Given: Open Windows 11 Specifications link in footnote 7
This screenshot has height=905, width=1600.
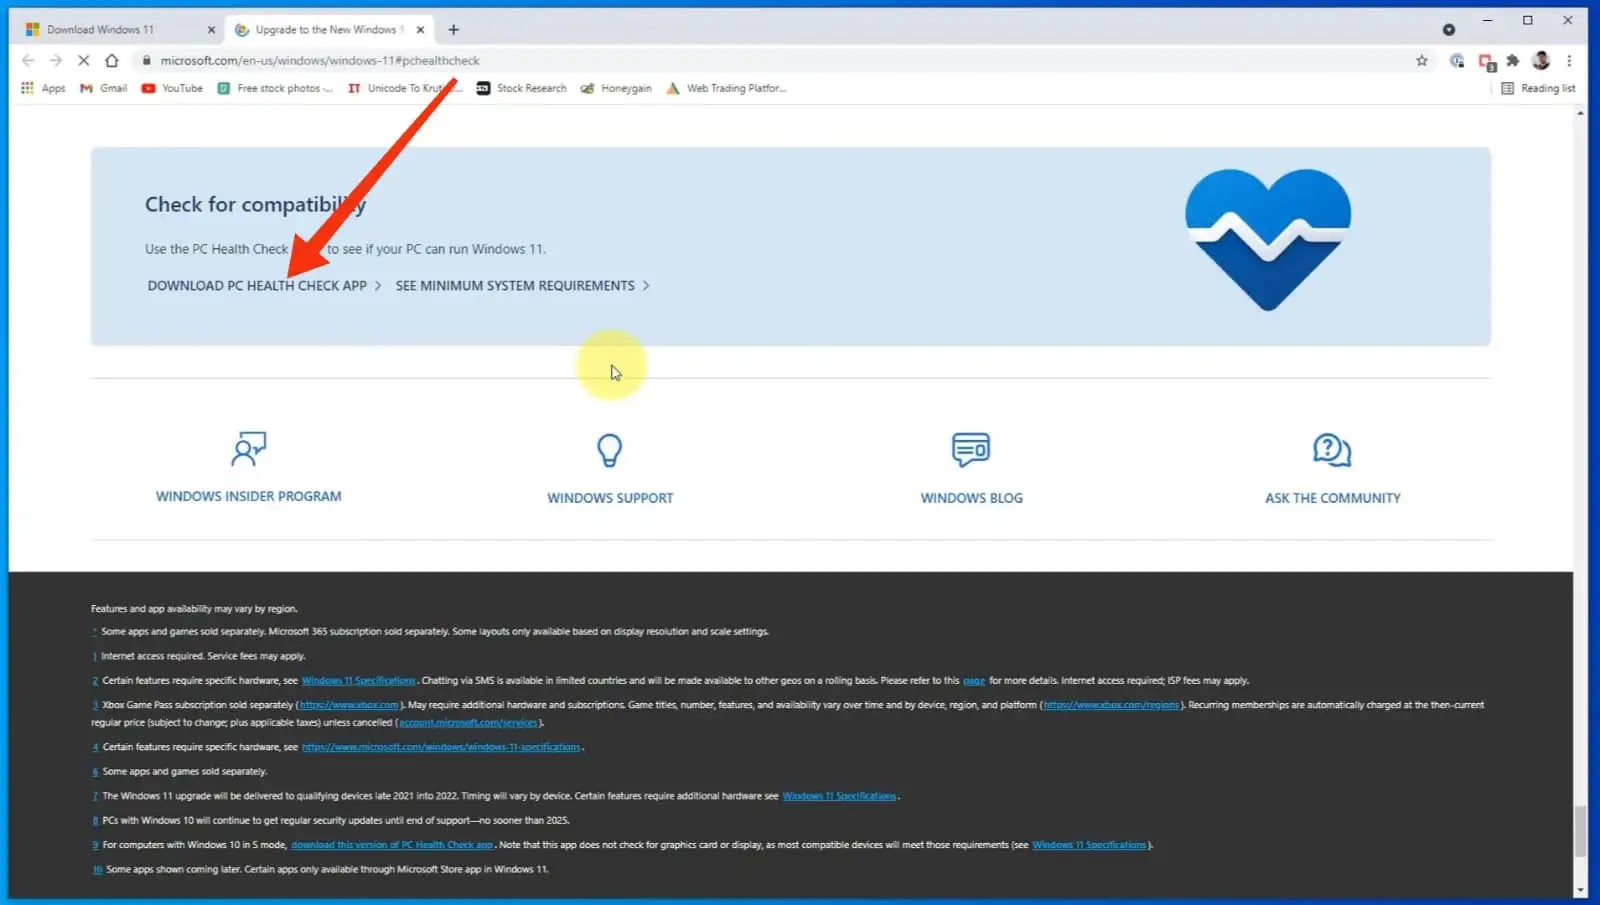Looking at the screenshot, I should 840,796.
